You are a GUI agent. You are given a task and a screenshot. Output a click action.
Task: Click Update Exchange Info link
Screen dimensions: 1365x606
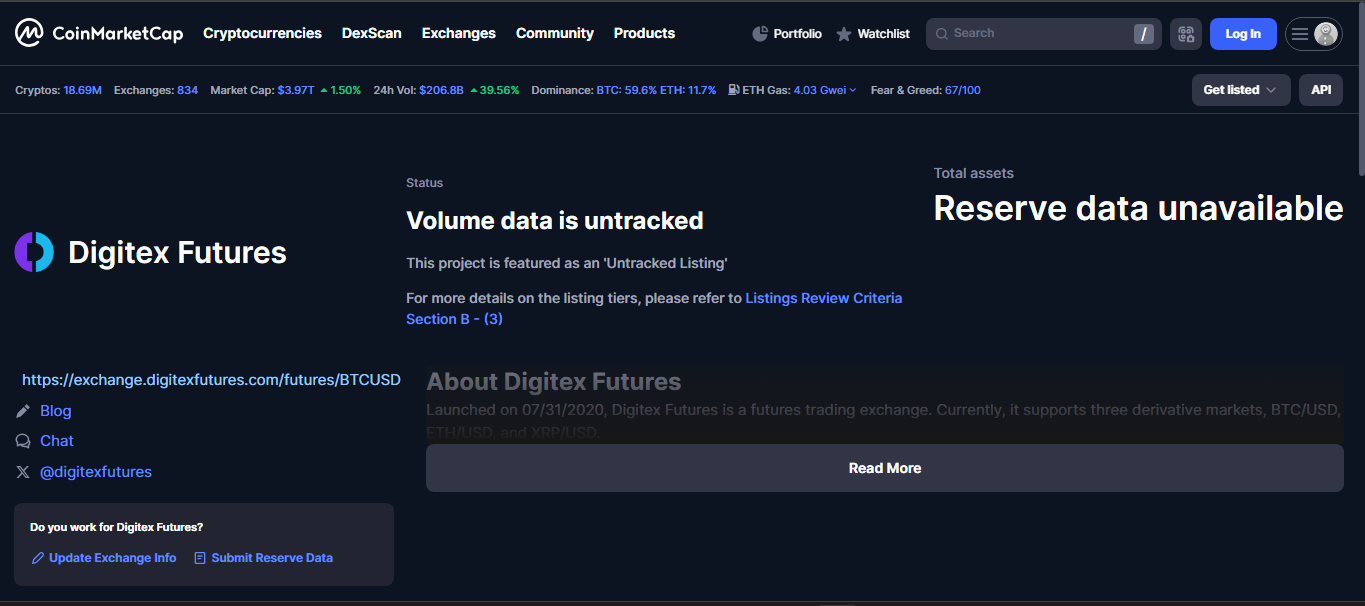coord(104,558)
